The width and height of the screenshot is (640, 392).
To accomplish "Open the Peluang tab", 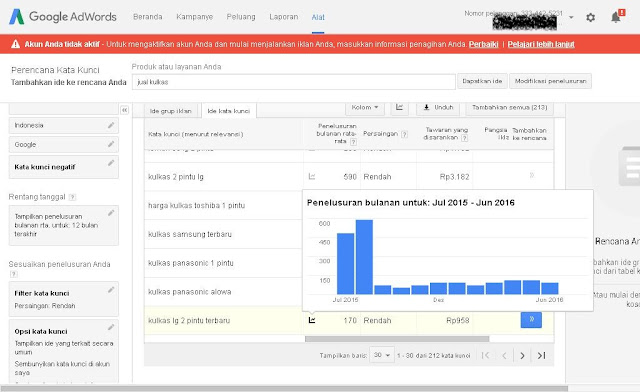I will click(241, 17).
